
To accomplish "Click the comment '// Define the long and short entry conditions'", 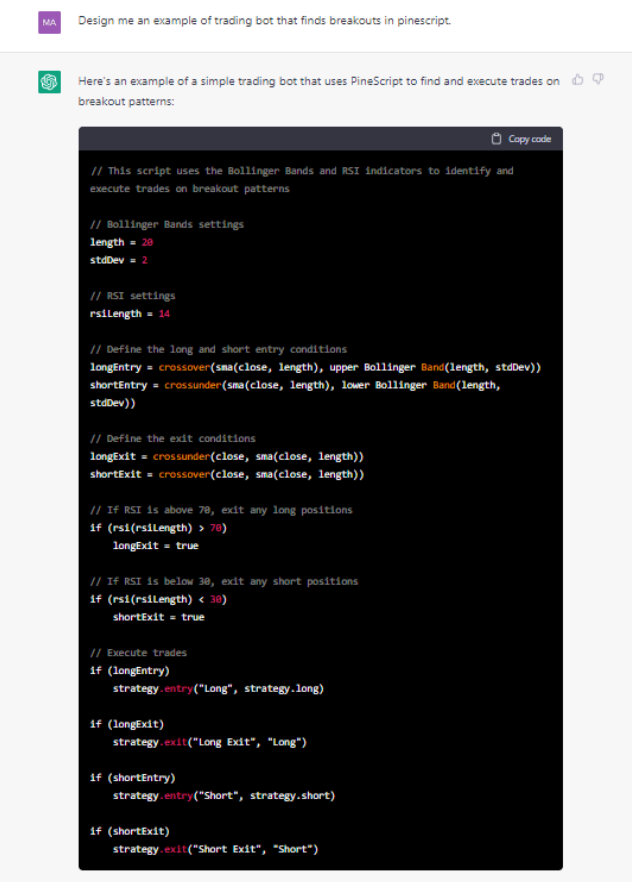I will pyautogui.click(x=218, y=349).
